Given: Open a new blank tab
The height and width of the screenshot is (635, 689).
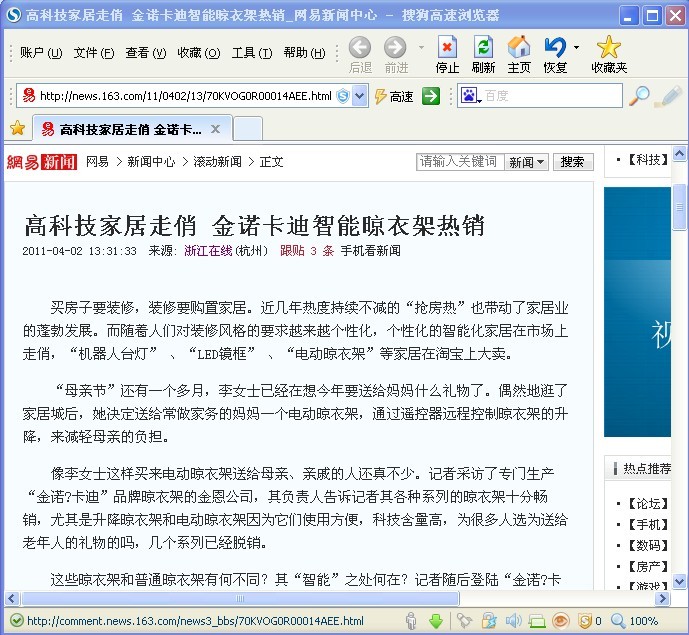Looking at the screenshot, I should [248, 129].
